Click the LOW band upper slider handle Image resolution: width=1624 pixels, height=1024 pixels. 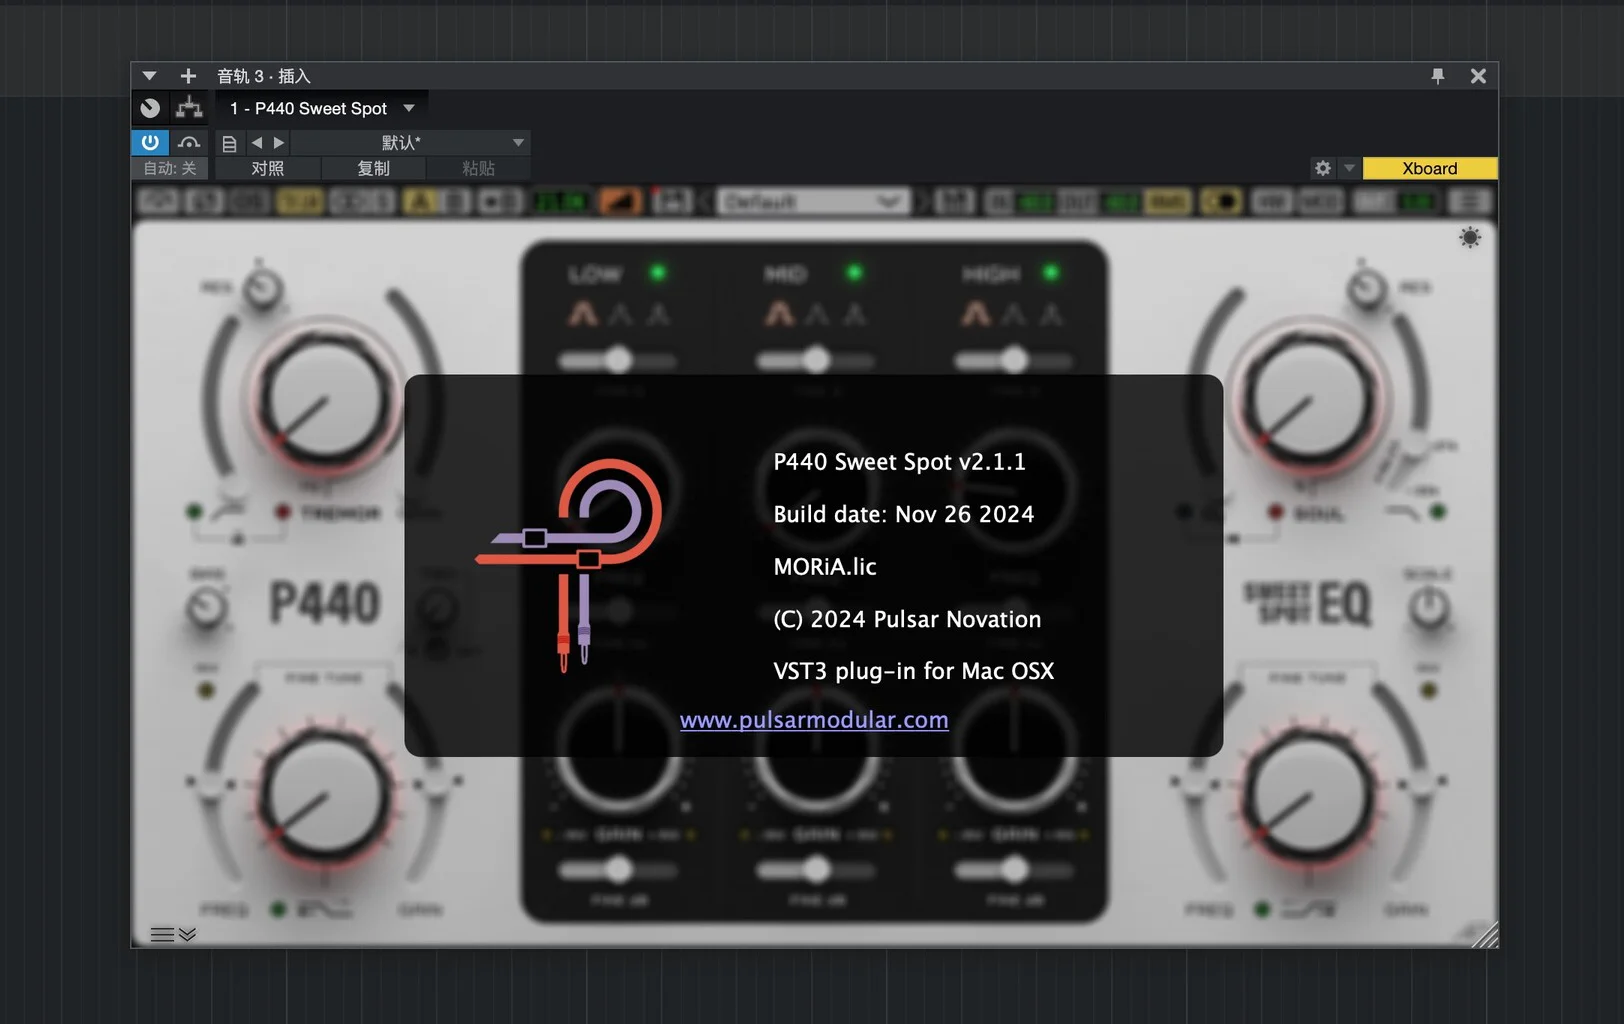click(x=619, y=359)
